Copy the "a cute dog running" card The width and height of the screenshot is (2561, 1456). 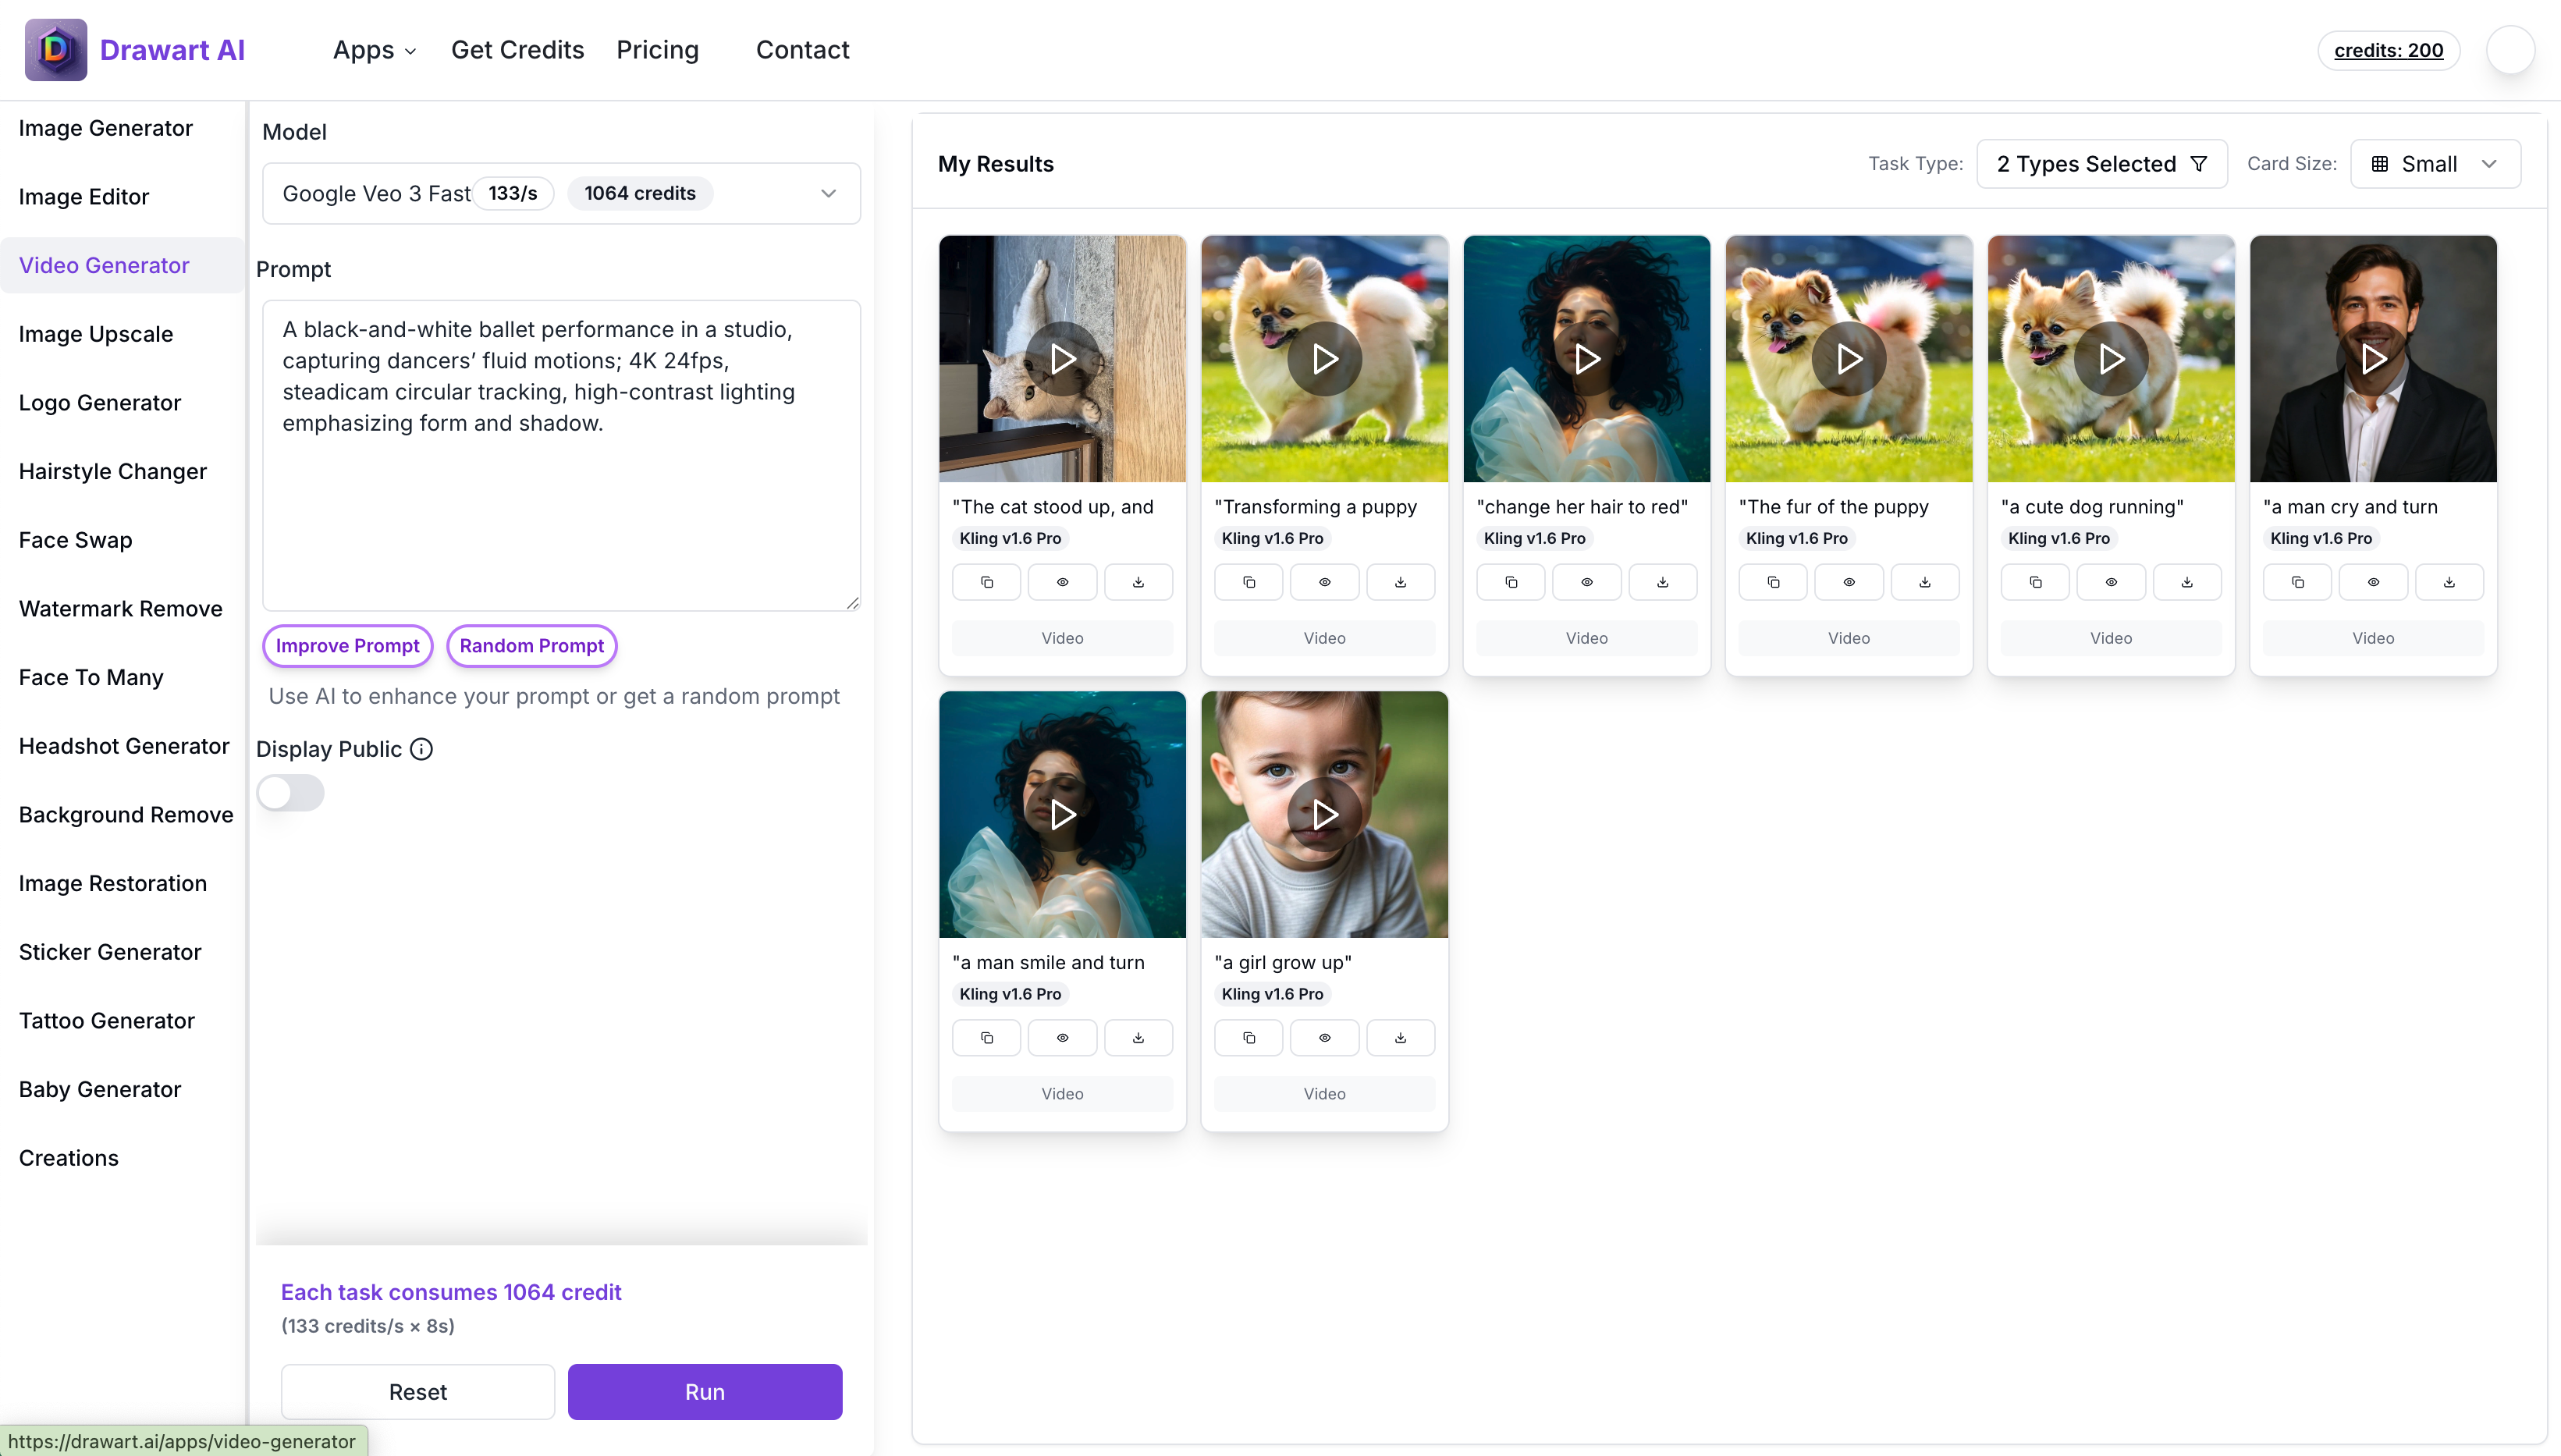click(2034, 582)
